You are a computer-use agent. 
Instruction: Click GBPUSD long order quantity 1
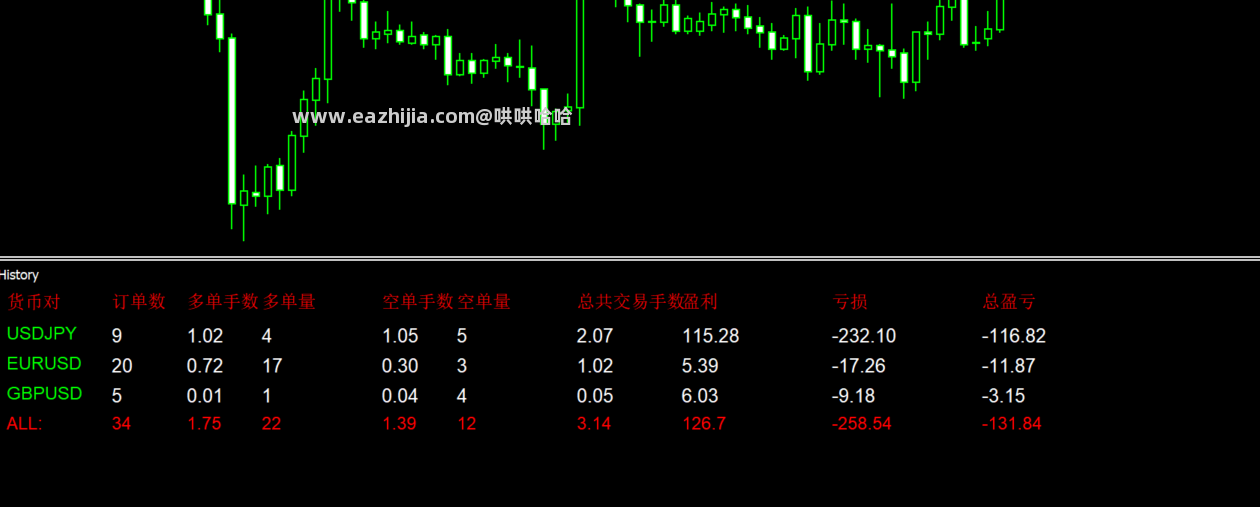click(267, 396)
